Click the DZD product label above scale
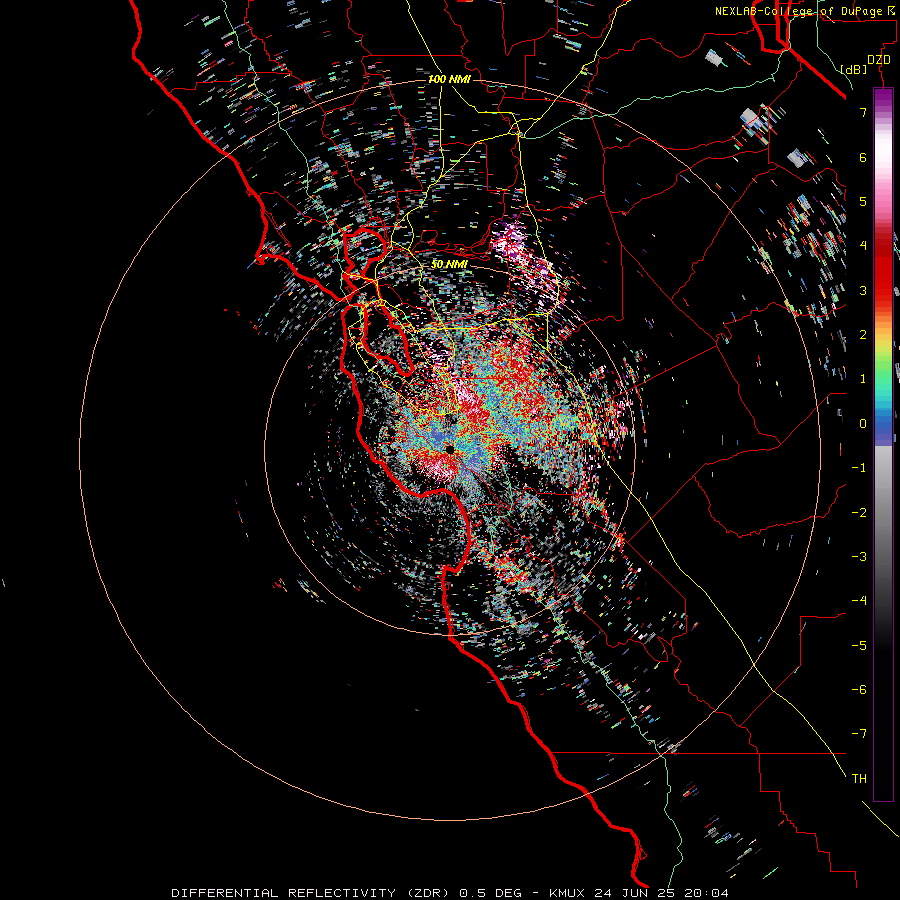Screen dimensions: 900x900 click(879, 60)
